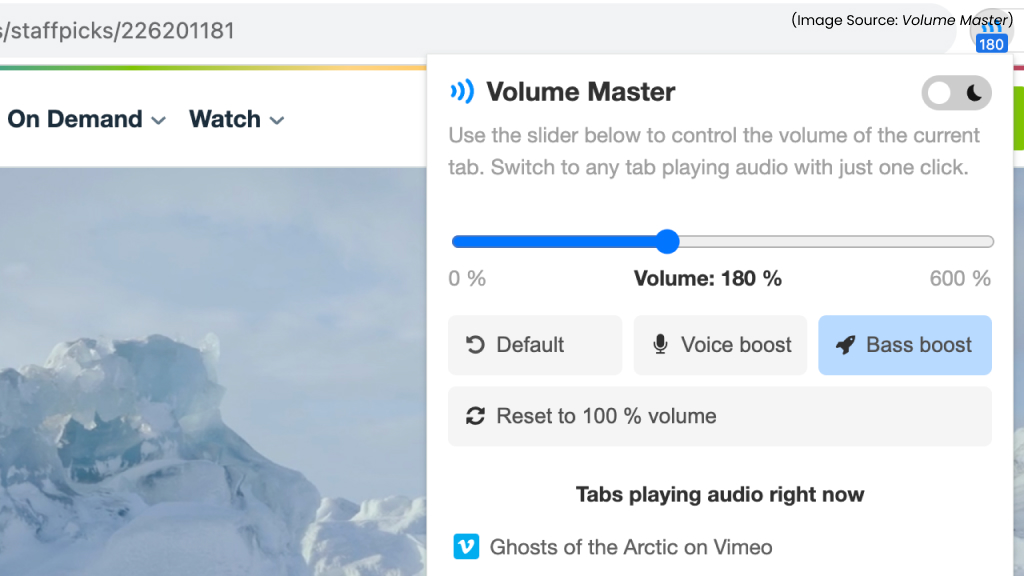Viewport: 1024px width, 576px height.
Task: Apply Voice boost preset
Action: coord(720,345)
